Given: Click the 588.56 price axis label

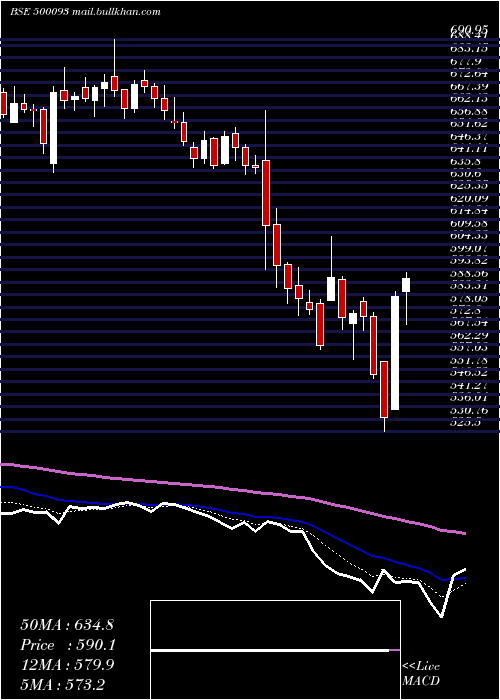Looking at the screenshot, I should [468, 273].
